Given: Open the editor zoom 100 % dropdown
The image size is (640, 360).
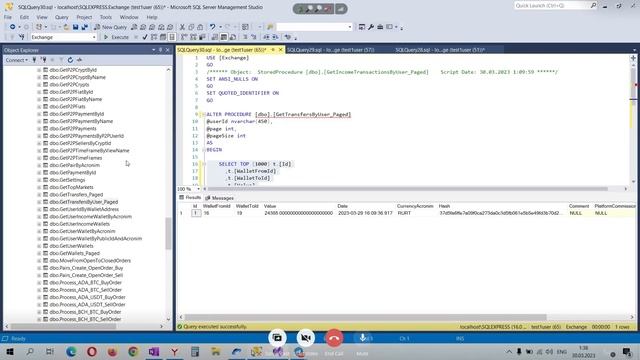Looking at the screenshot, I should 198,189.
